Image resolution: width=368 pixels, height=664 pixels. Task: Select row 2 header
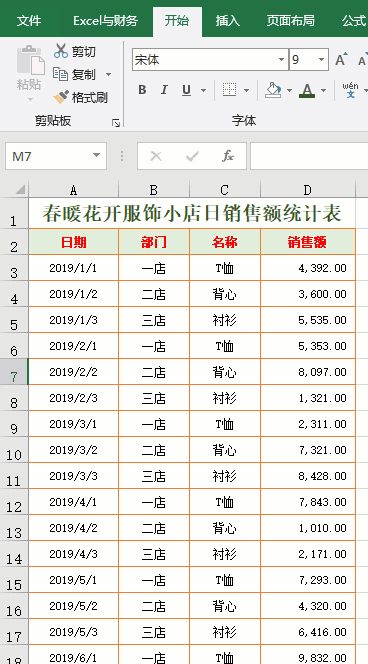(14, 242)
